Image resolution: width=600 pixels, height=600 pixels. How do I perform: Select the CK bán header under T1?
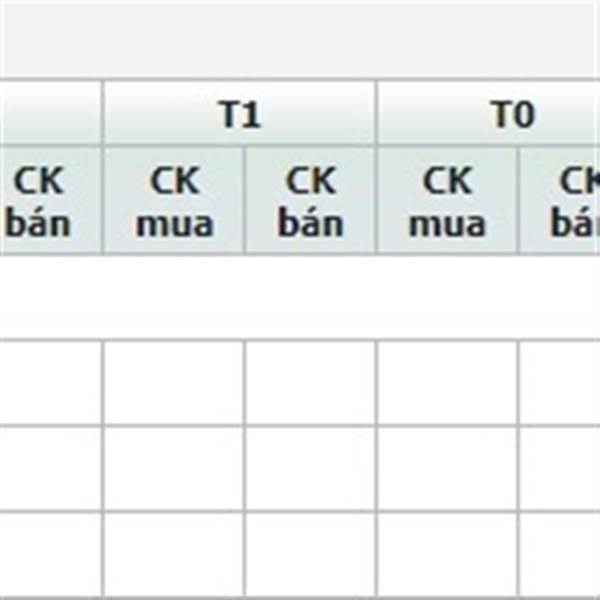[x=310, y=201]
